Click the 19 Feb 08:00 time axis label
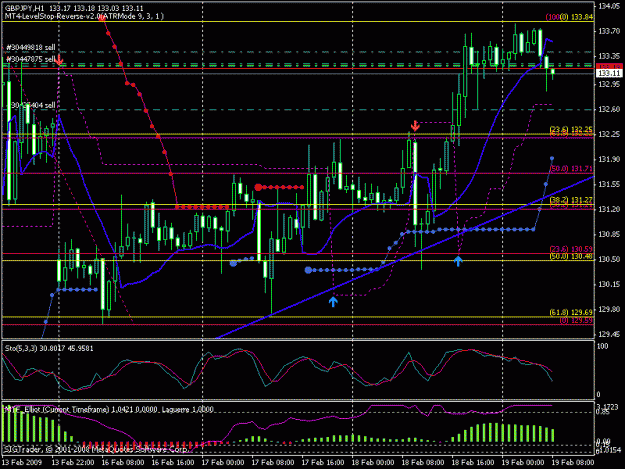625x469 pixels. (x=573, y=463)
